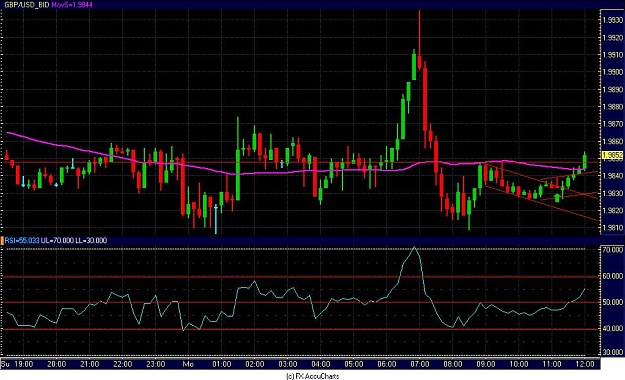Click the 23:00 time axis label
Image resolution: width=625 pixels, height=380 pixels.
coord(156,364)
